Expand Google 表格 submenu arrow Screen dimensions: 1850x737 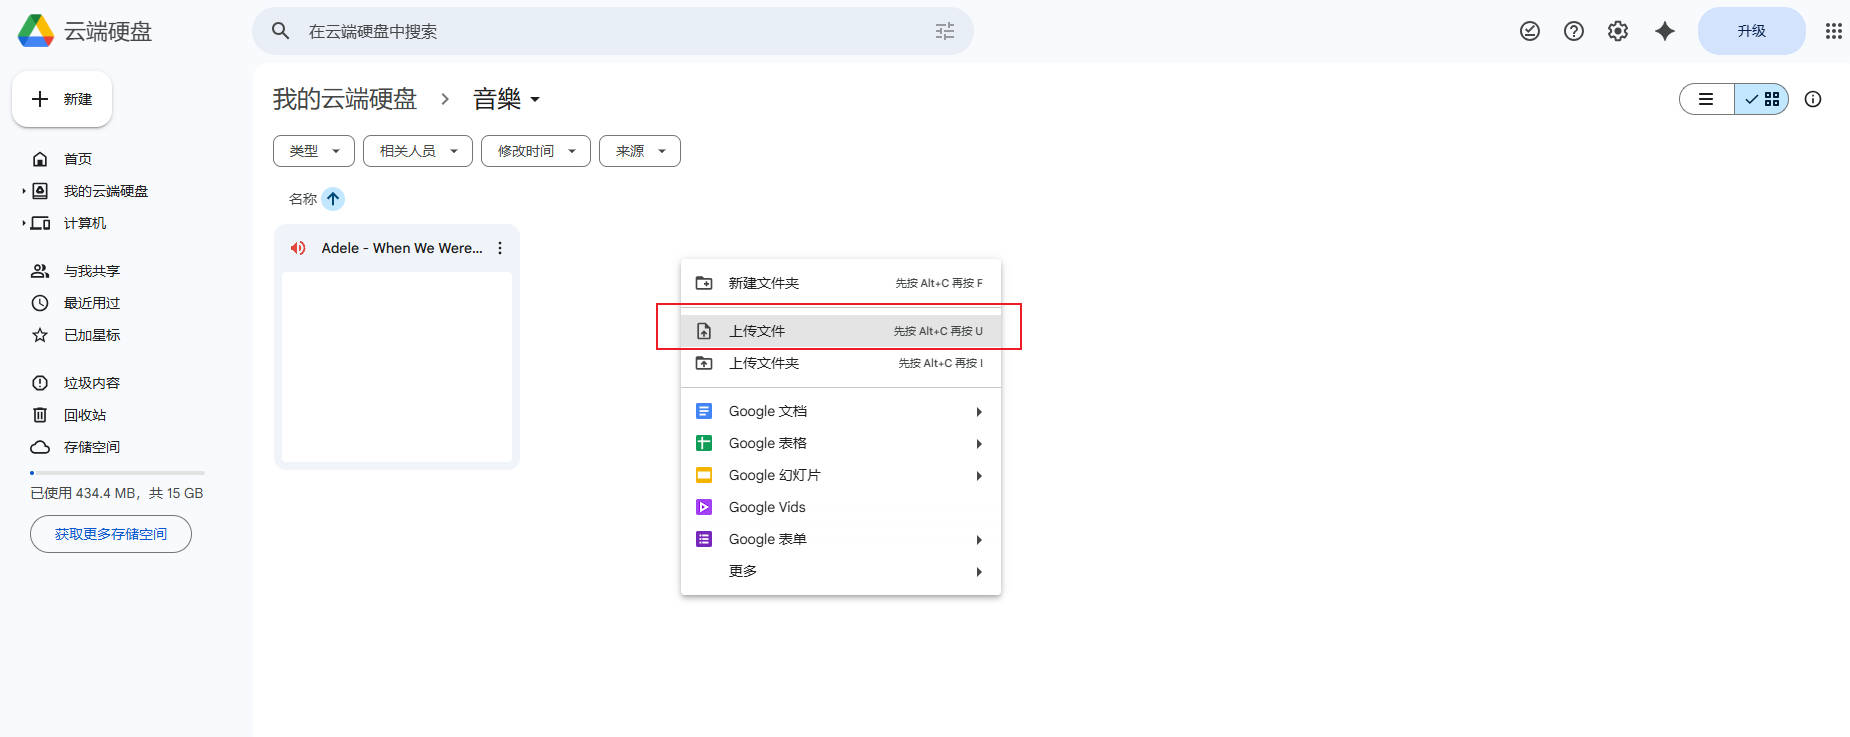[979, 444]
